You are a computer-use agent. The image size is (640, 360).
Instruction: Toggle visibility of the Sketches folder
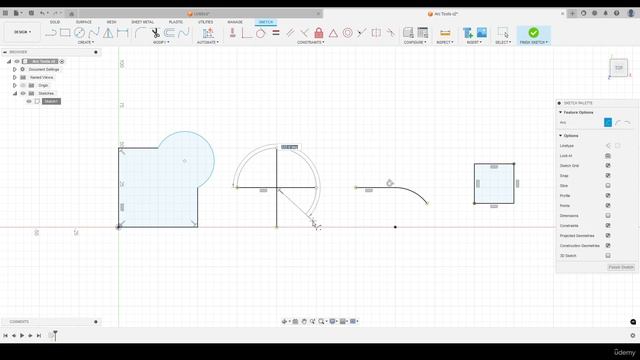23,93
